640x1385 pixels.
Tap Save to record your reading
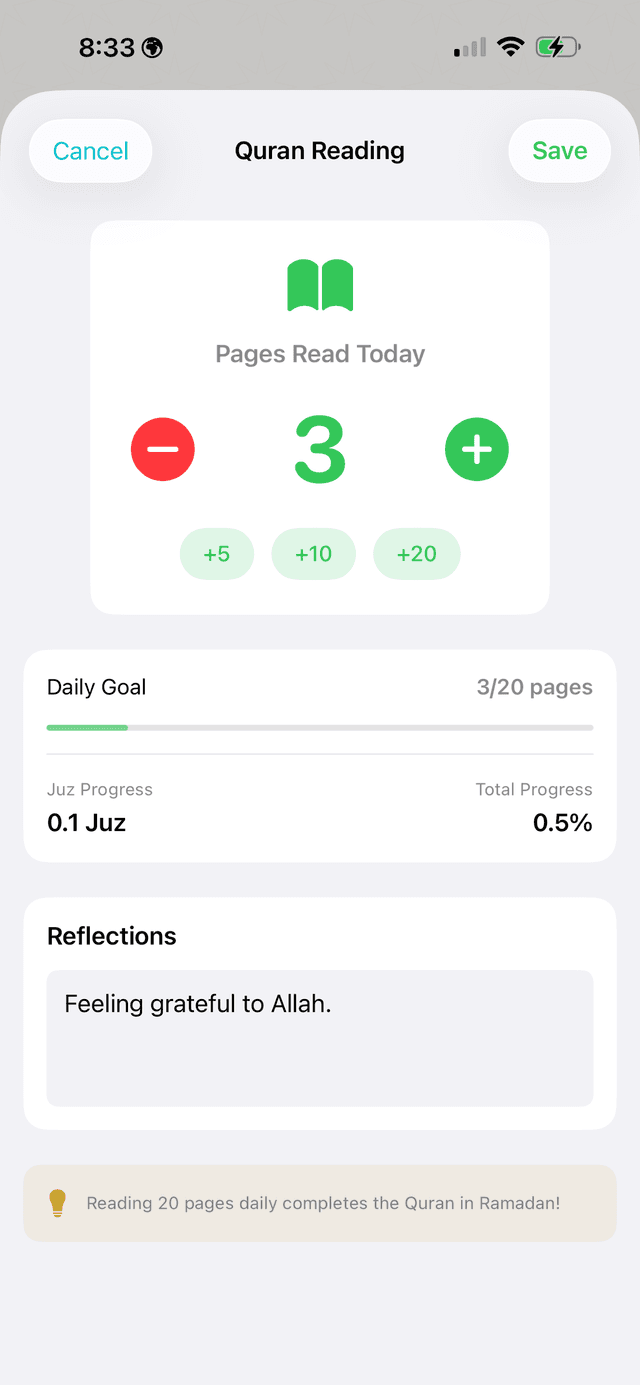[x=559, y=150]
